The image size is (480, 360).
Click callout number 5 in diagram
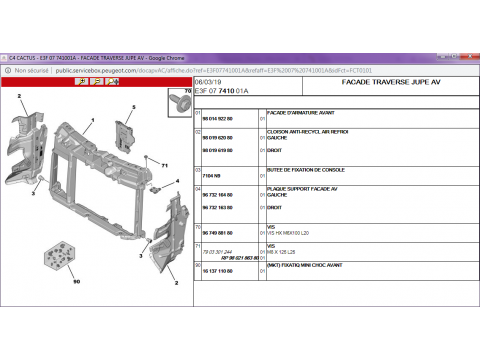pyautogui.click(x=134, y=107)
